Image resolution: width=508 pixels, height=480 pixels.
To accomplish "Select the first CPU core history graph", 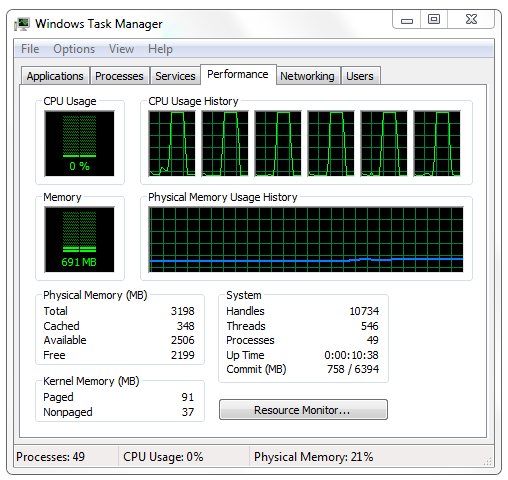I will pyautogui.click(x=172, y=144).
